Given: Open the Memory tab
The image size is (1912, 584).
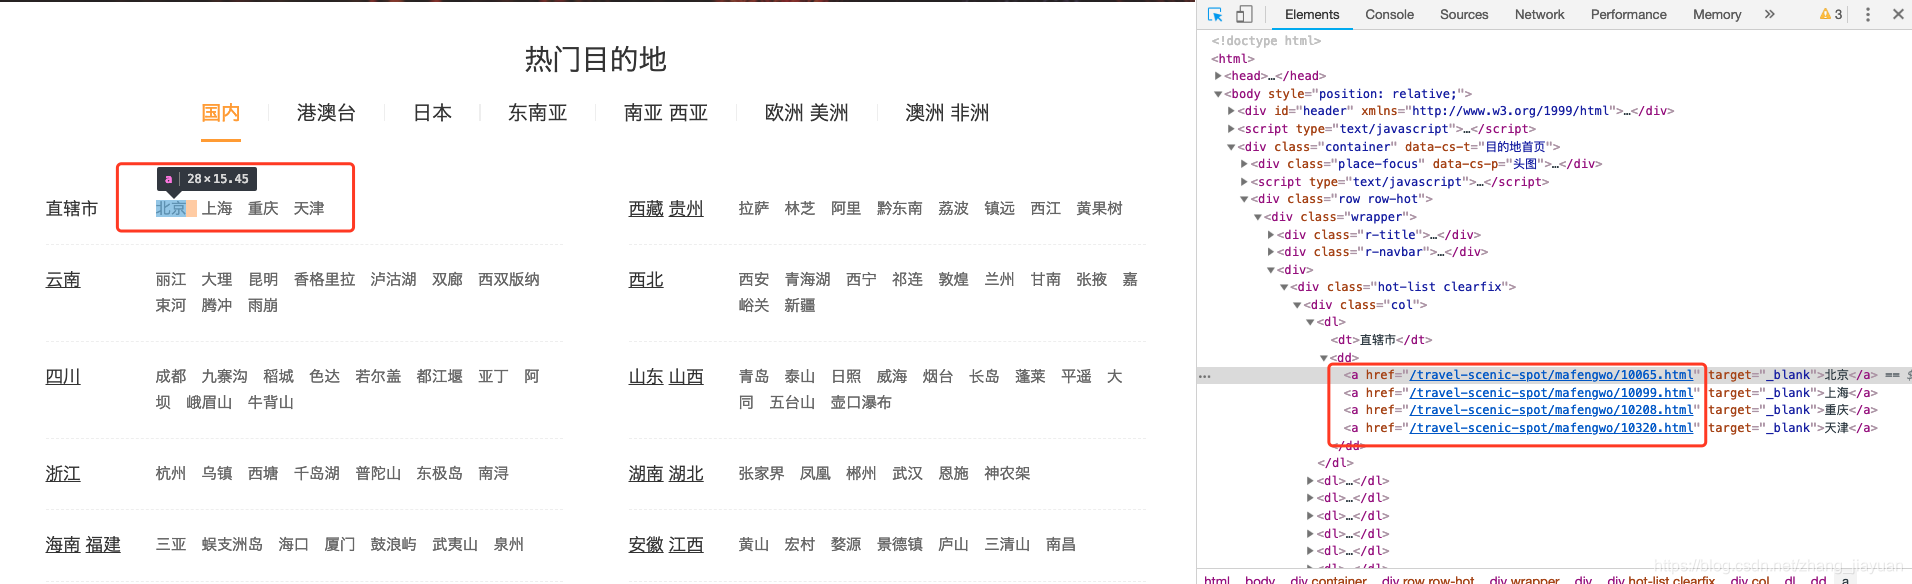Looking at the screenshot, I should (1717, 14).
